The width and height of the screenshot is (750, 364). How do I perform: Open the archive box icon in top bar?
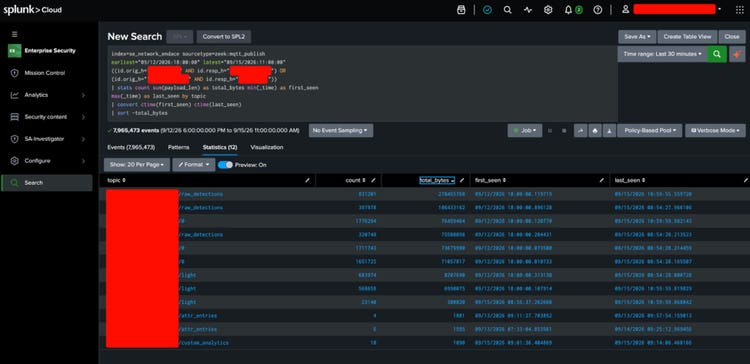click(x=461, y=10)
